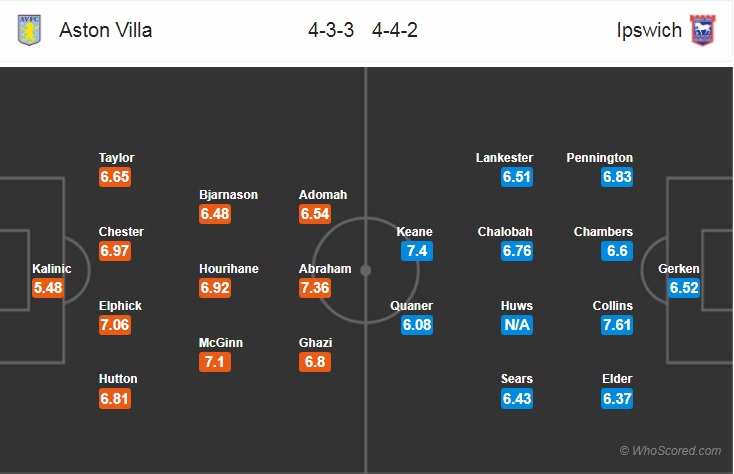Select Abraham's 7.36 rating badge
734x474 pixels.
click(315, 288)
